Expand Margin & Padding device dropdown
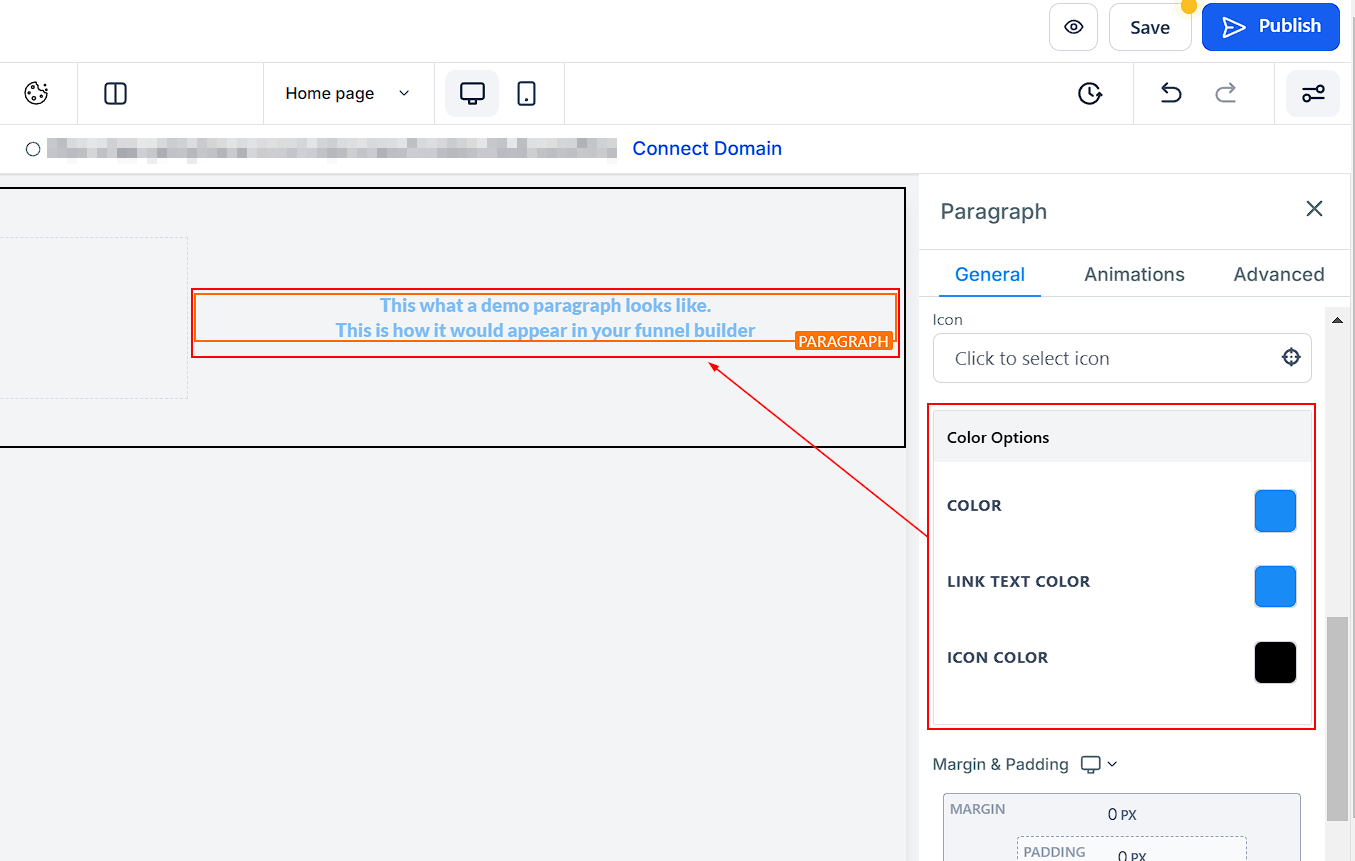The width and height of the screenshot is (1355, 861). tap(1098, 764)
